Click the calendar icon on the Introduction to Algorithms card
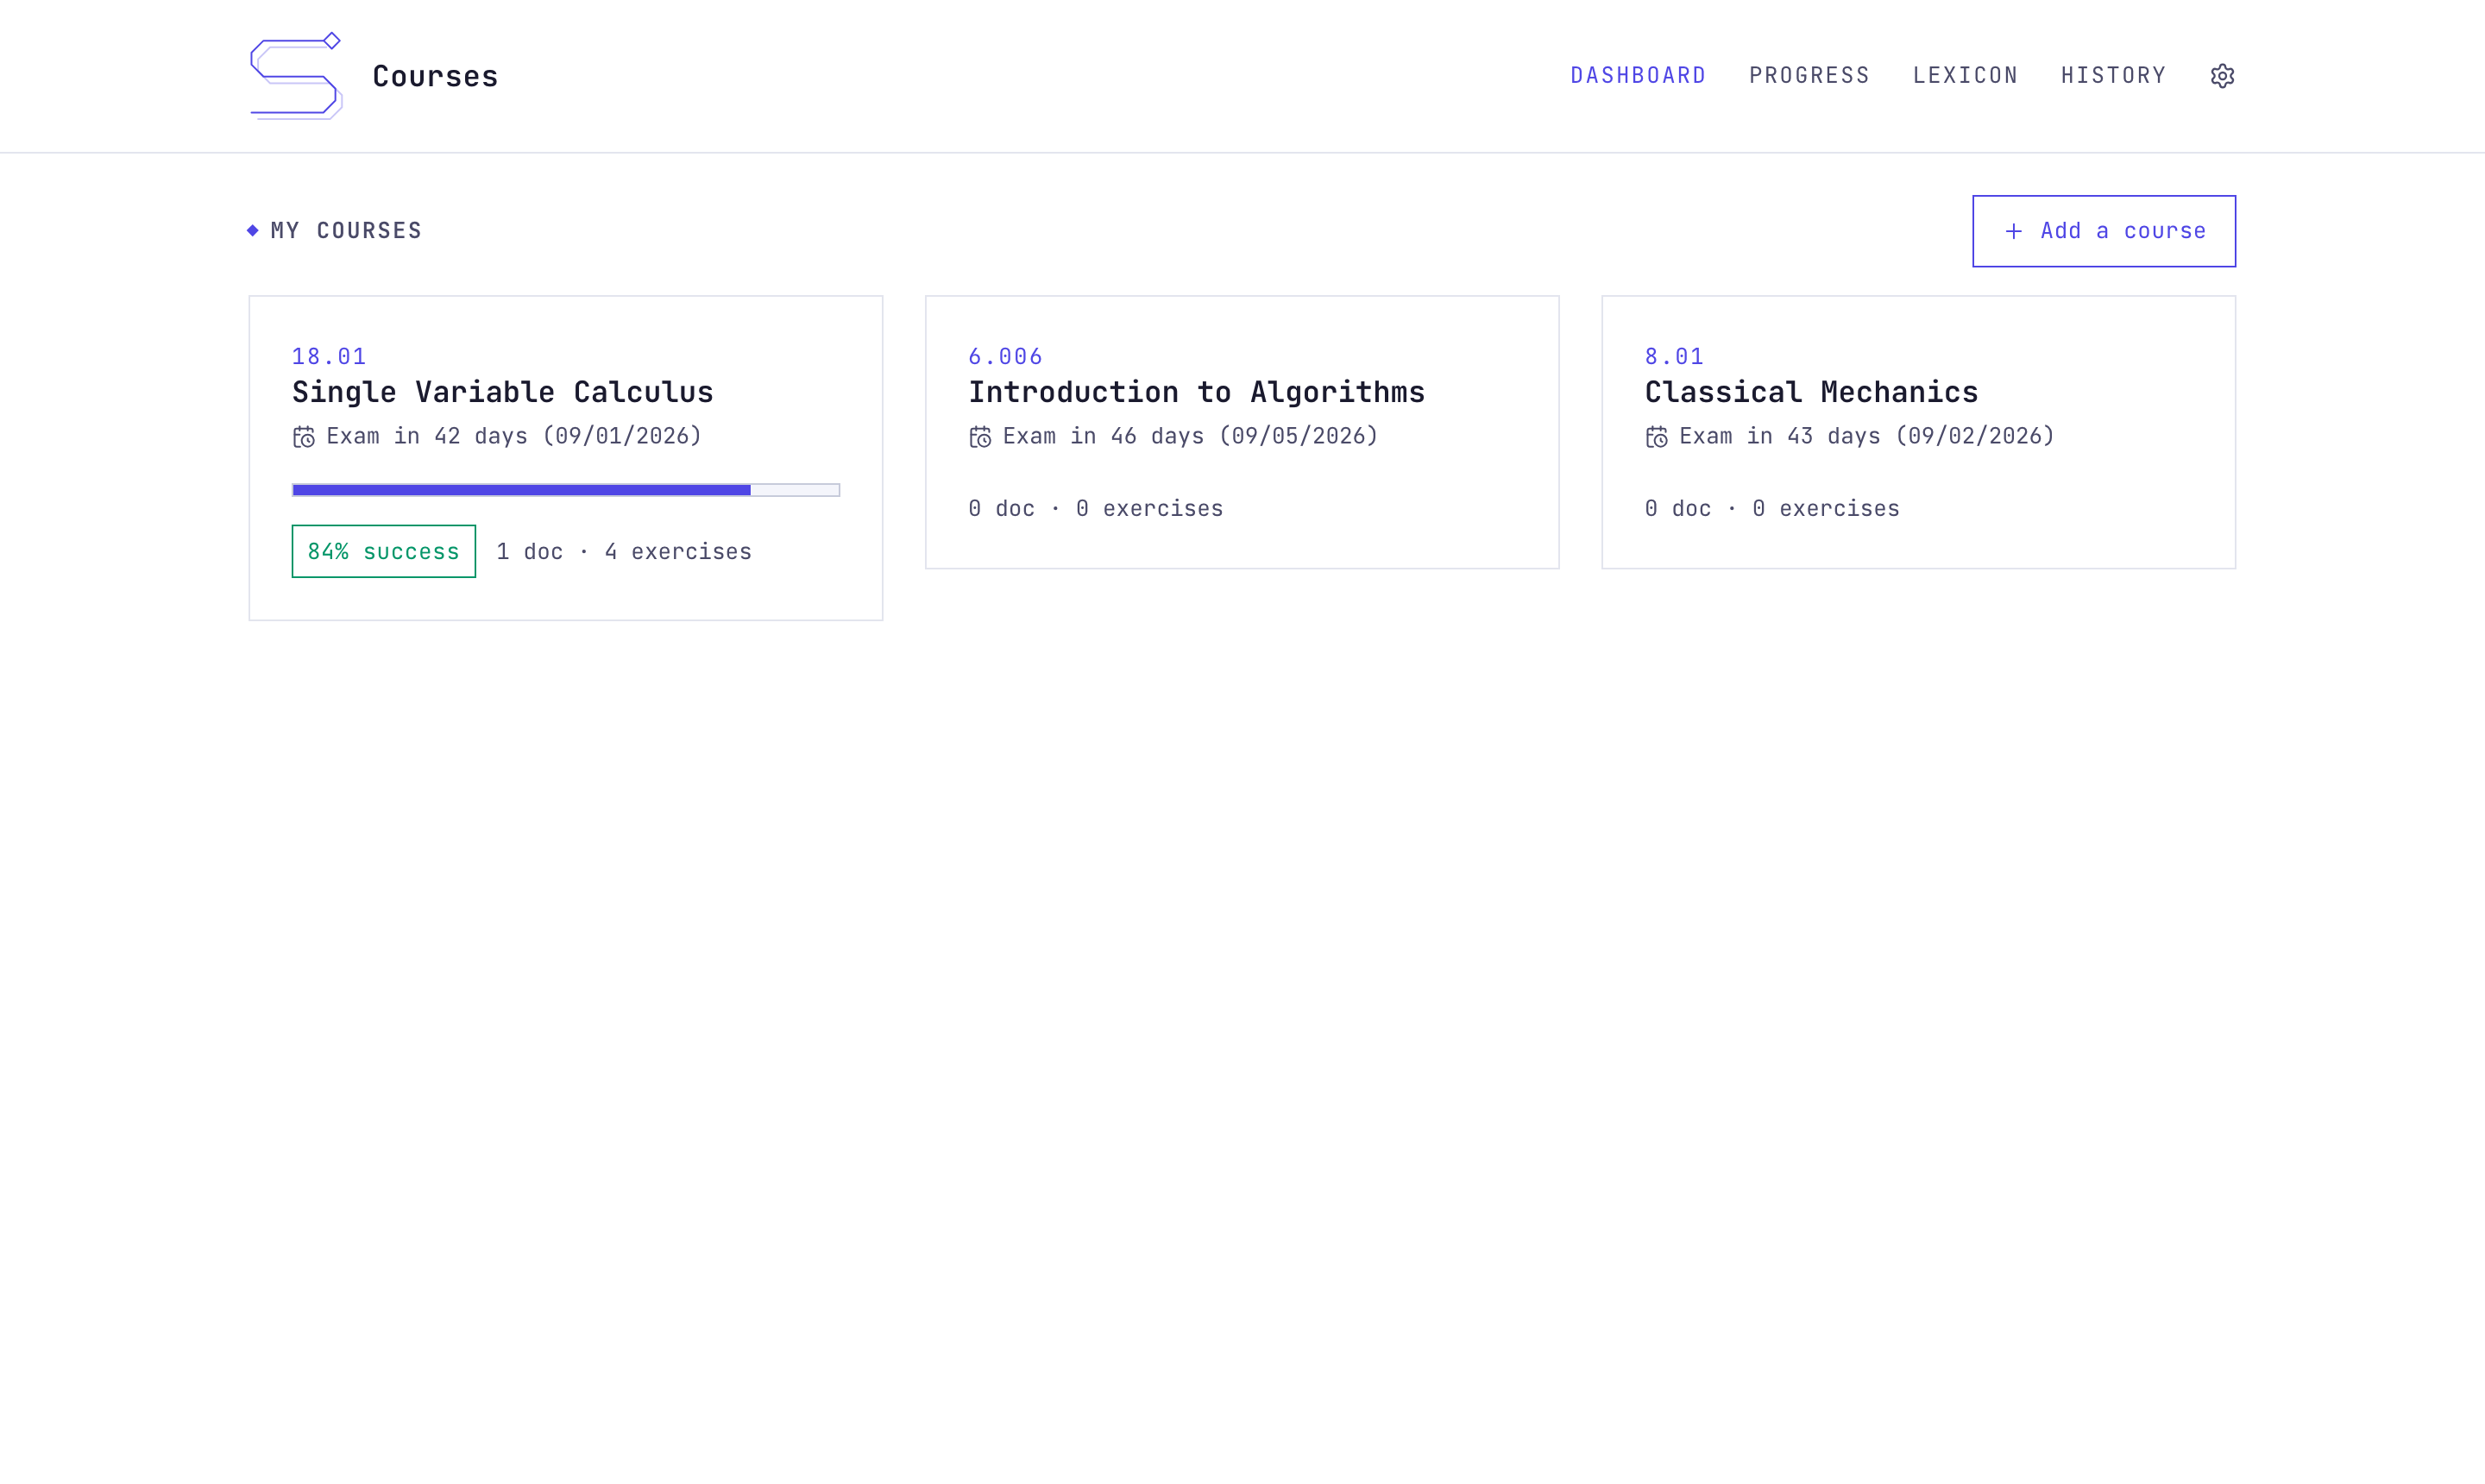Screen dimensions: 2485x1484 [x=980, y=437]
